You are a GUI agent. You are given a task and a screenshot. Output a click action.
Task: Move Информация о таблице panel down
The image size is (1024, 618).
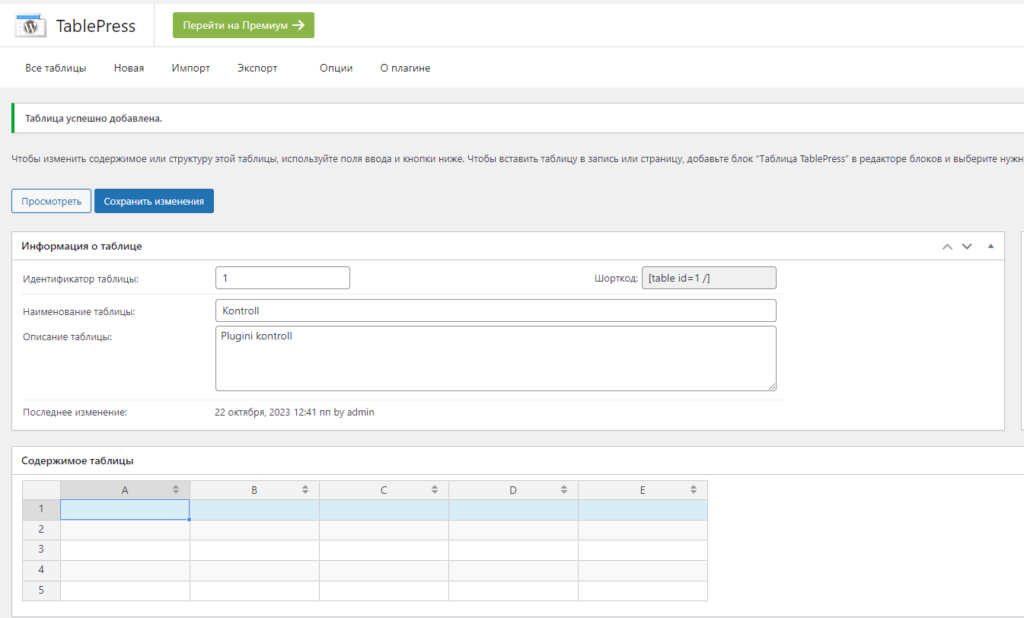[967, 246]
